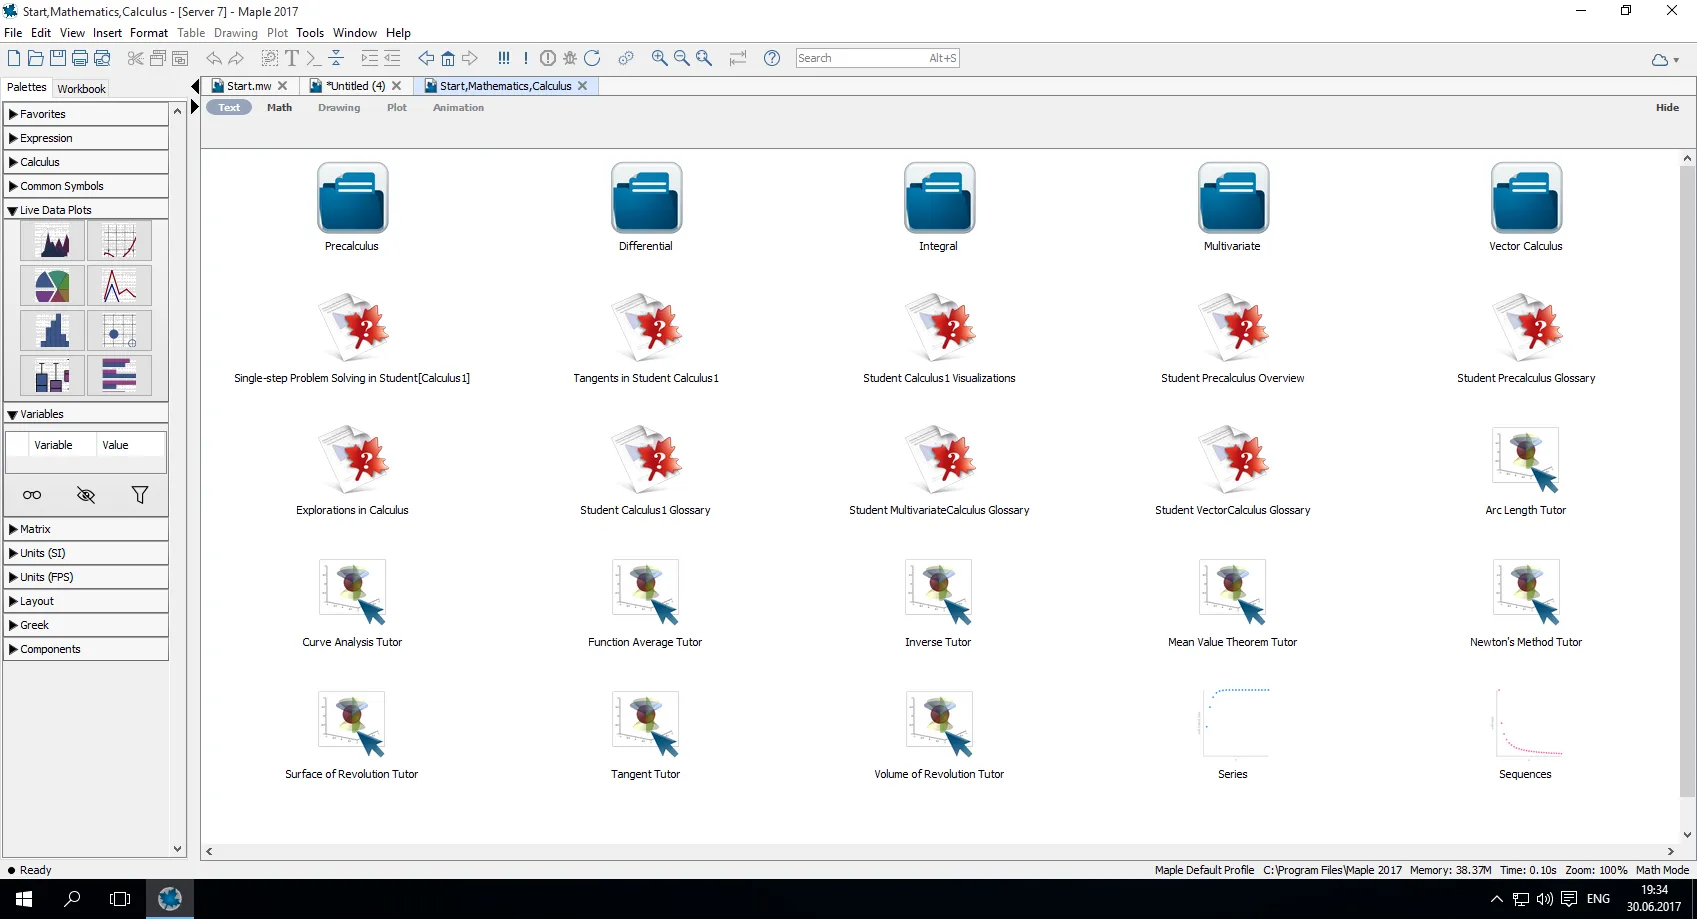Toggle hidden-variables eye icon in Variables palette
Viewport: 1697px width, 919px height.
point(86,495)
